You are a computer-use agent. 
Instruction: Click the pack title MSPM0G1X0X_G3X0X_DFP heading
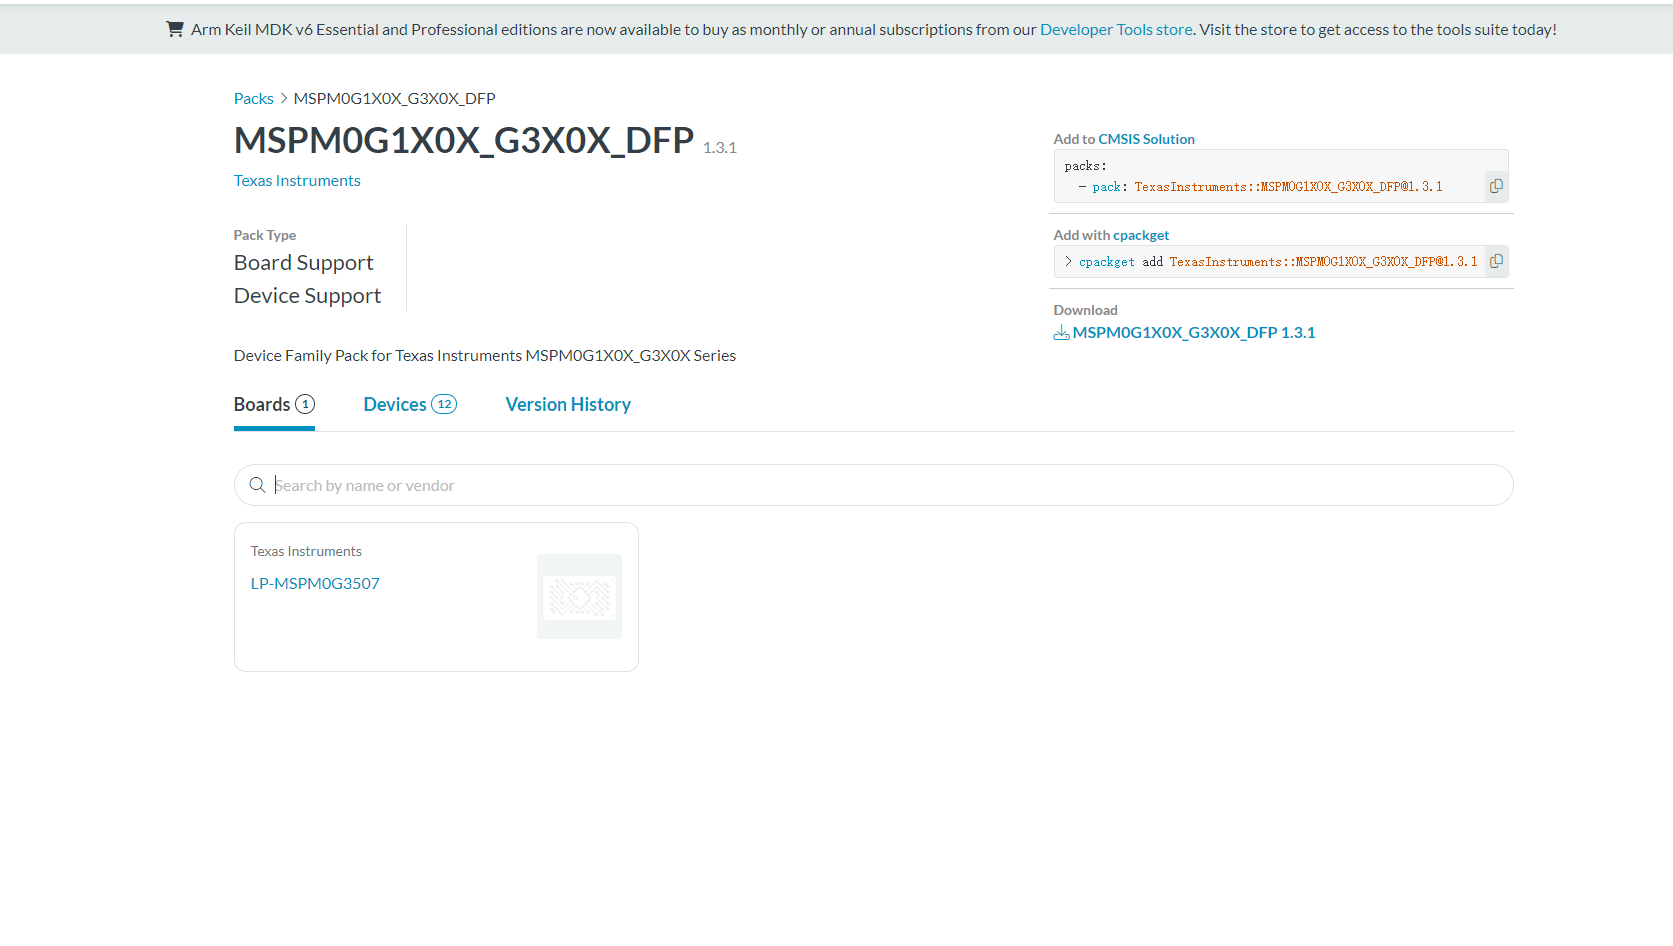[464, 140]
